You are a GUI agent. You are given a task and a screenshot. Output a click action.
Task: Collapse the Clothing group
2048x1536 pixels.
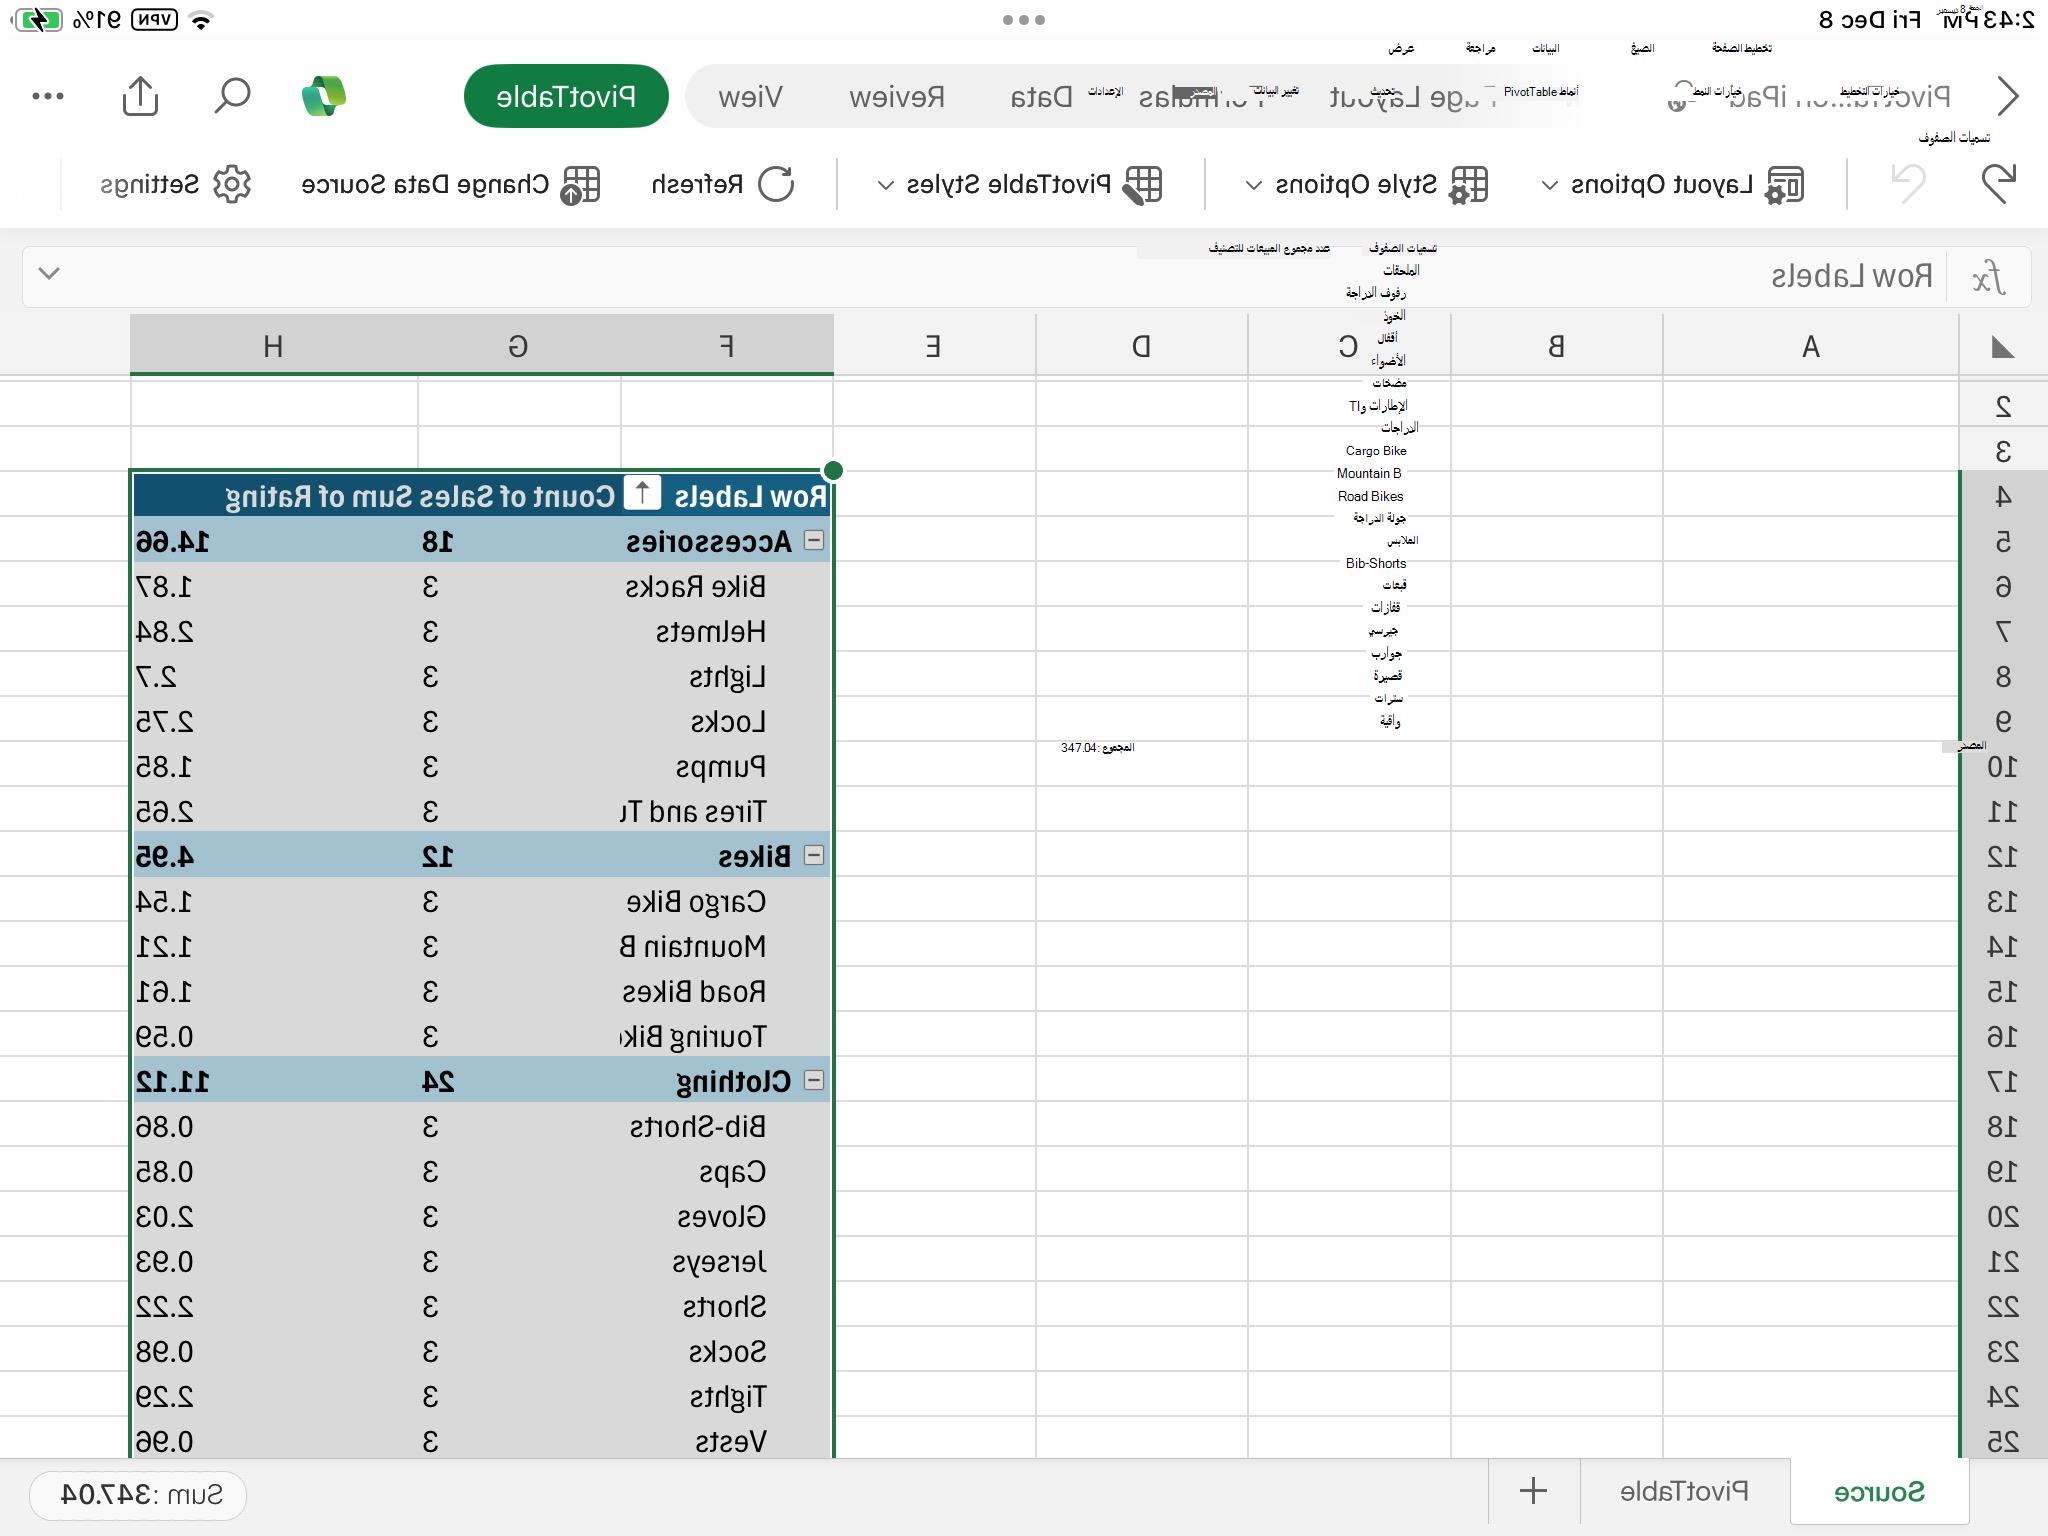[x=814, y=1080]
